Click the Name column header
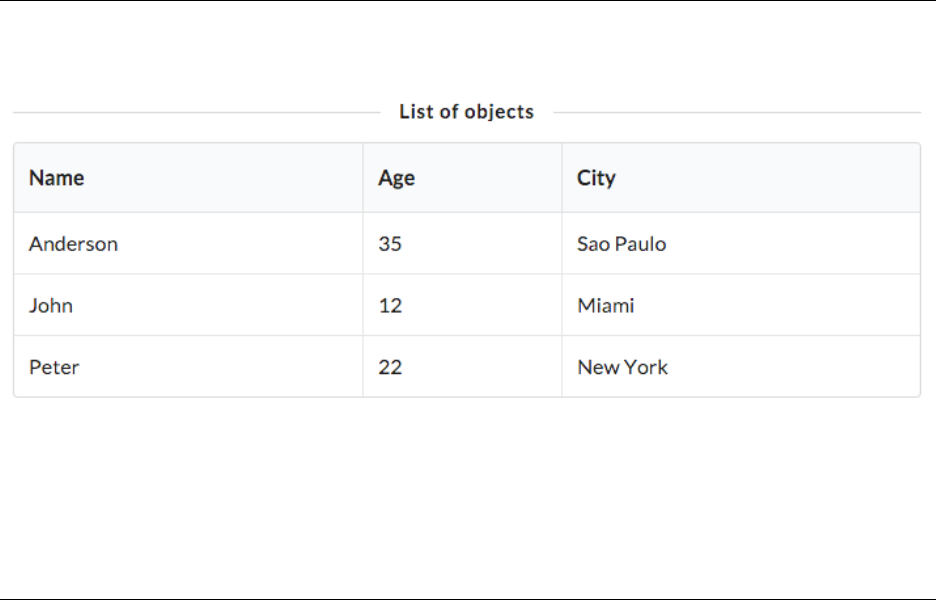937x600 pixels. click(57, 178)
